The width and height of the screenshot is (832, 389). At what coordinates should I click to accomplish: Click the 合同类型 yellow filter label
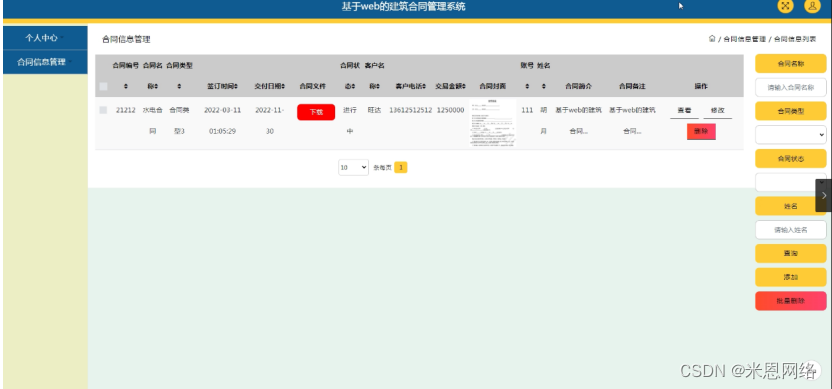pyautogui.click(x=791, y=111)
